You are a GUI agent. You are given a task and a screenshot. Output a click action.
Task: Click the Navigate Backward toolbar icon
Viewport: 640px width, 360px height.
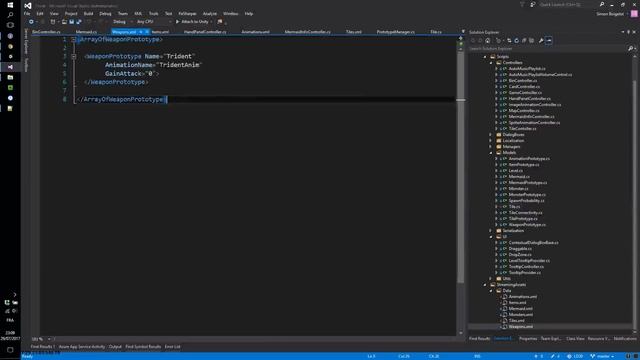click(31, 22)
